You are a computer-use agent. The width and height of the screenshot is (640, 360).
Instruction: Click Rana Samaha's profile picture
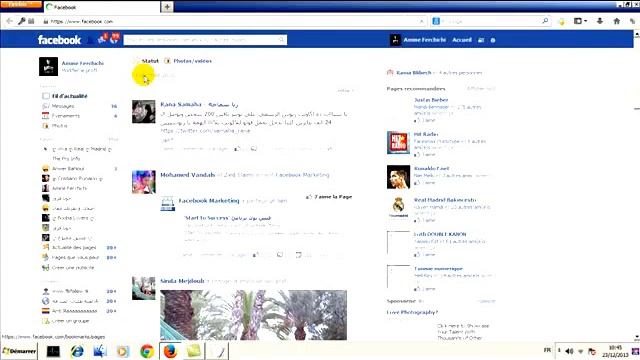(x=144, y=111)
